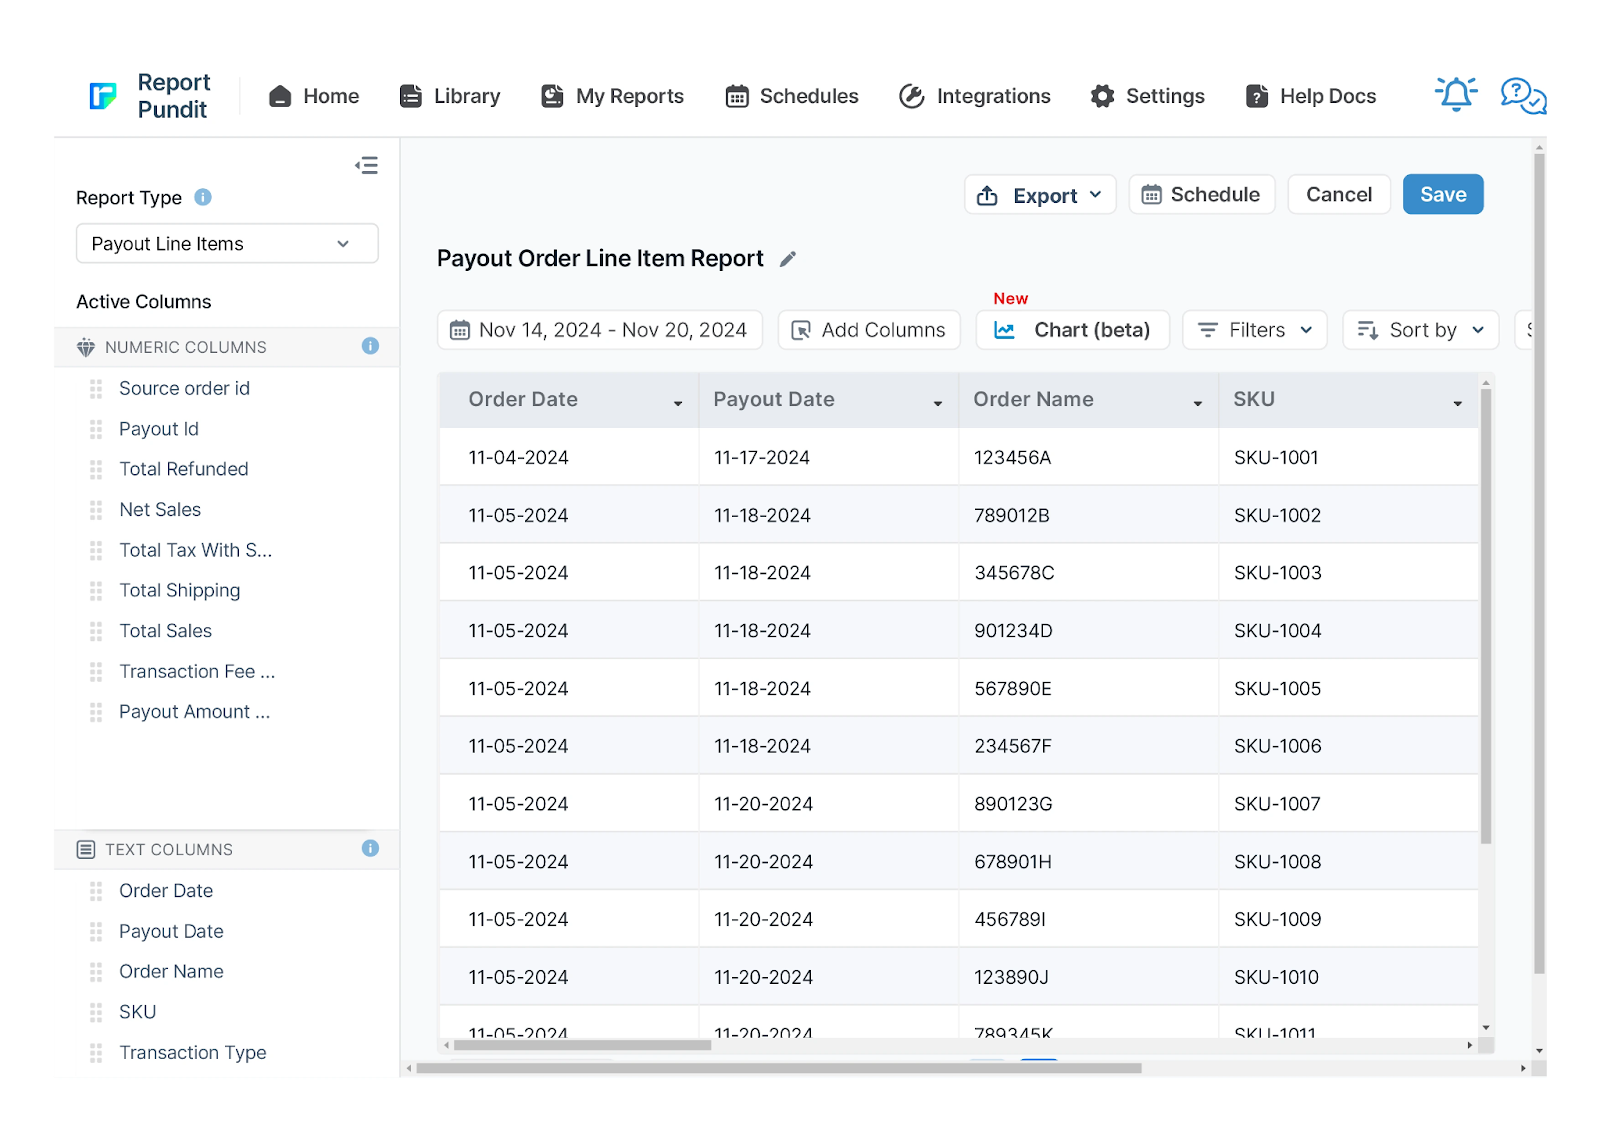Open the help chat bubble icon

tap(1523, 96)
